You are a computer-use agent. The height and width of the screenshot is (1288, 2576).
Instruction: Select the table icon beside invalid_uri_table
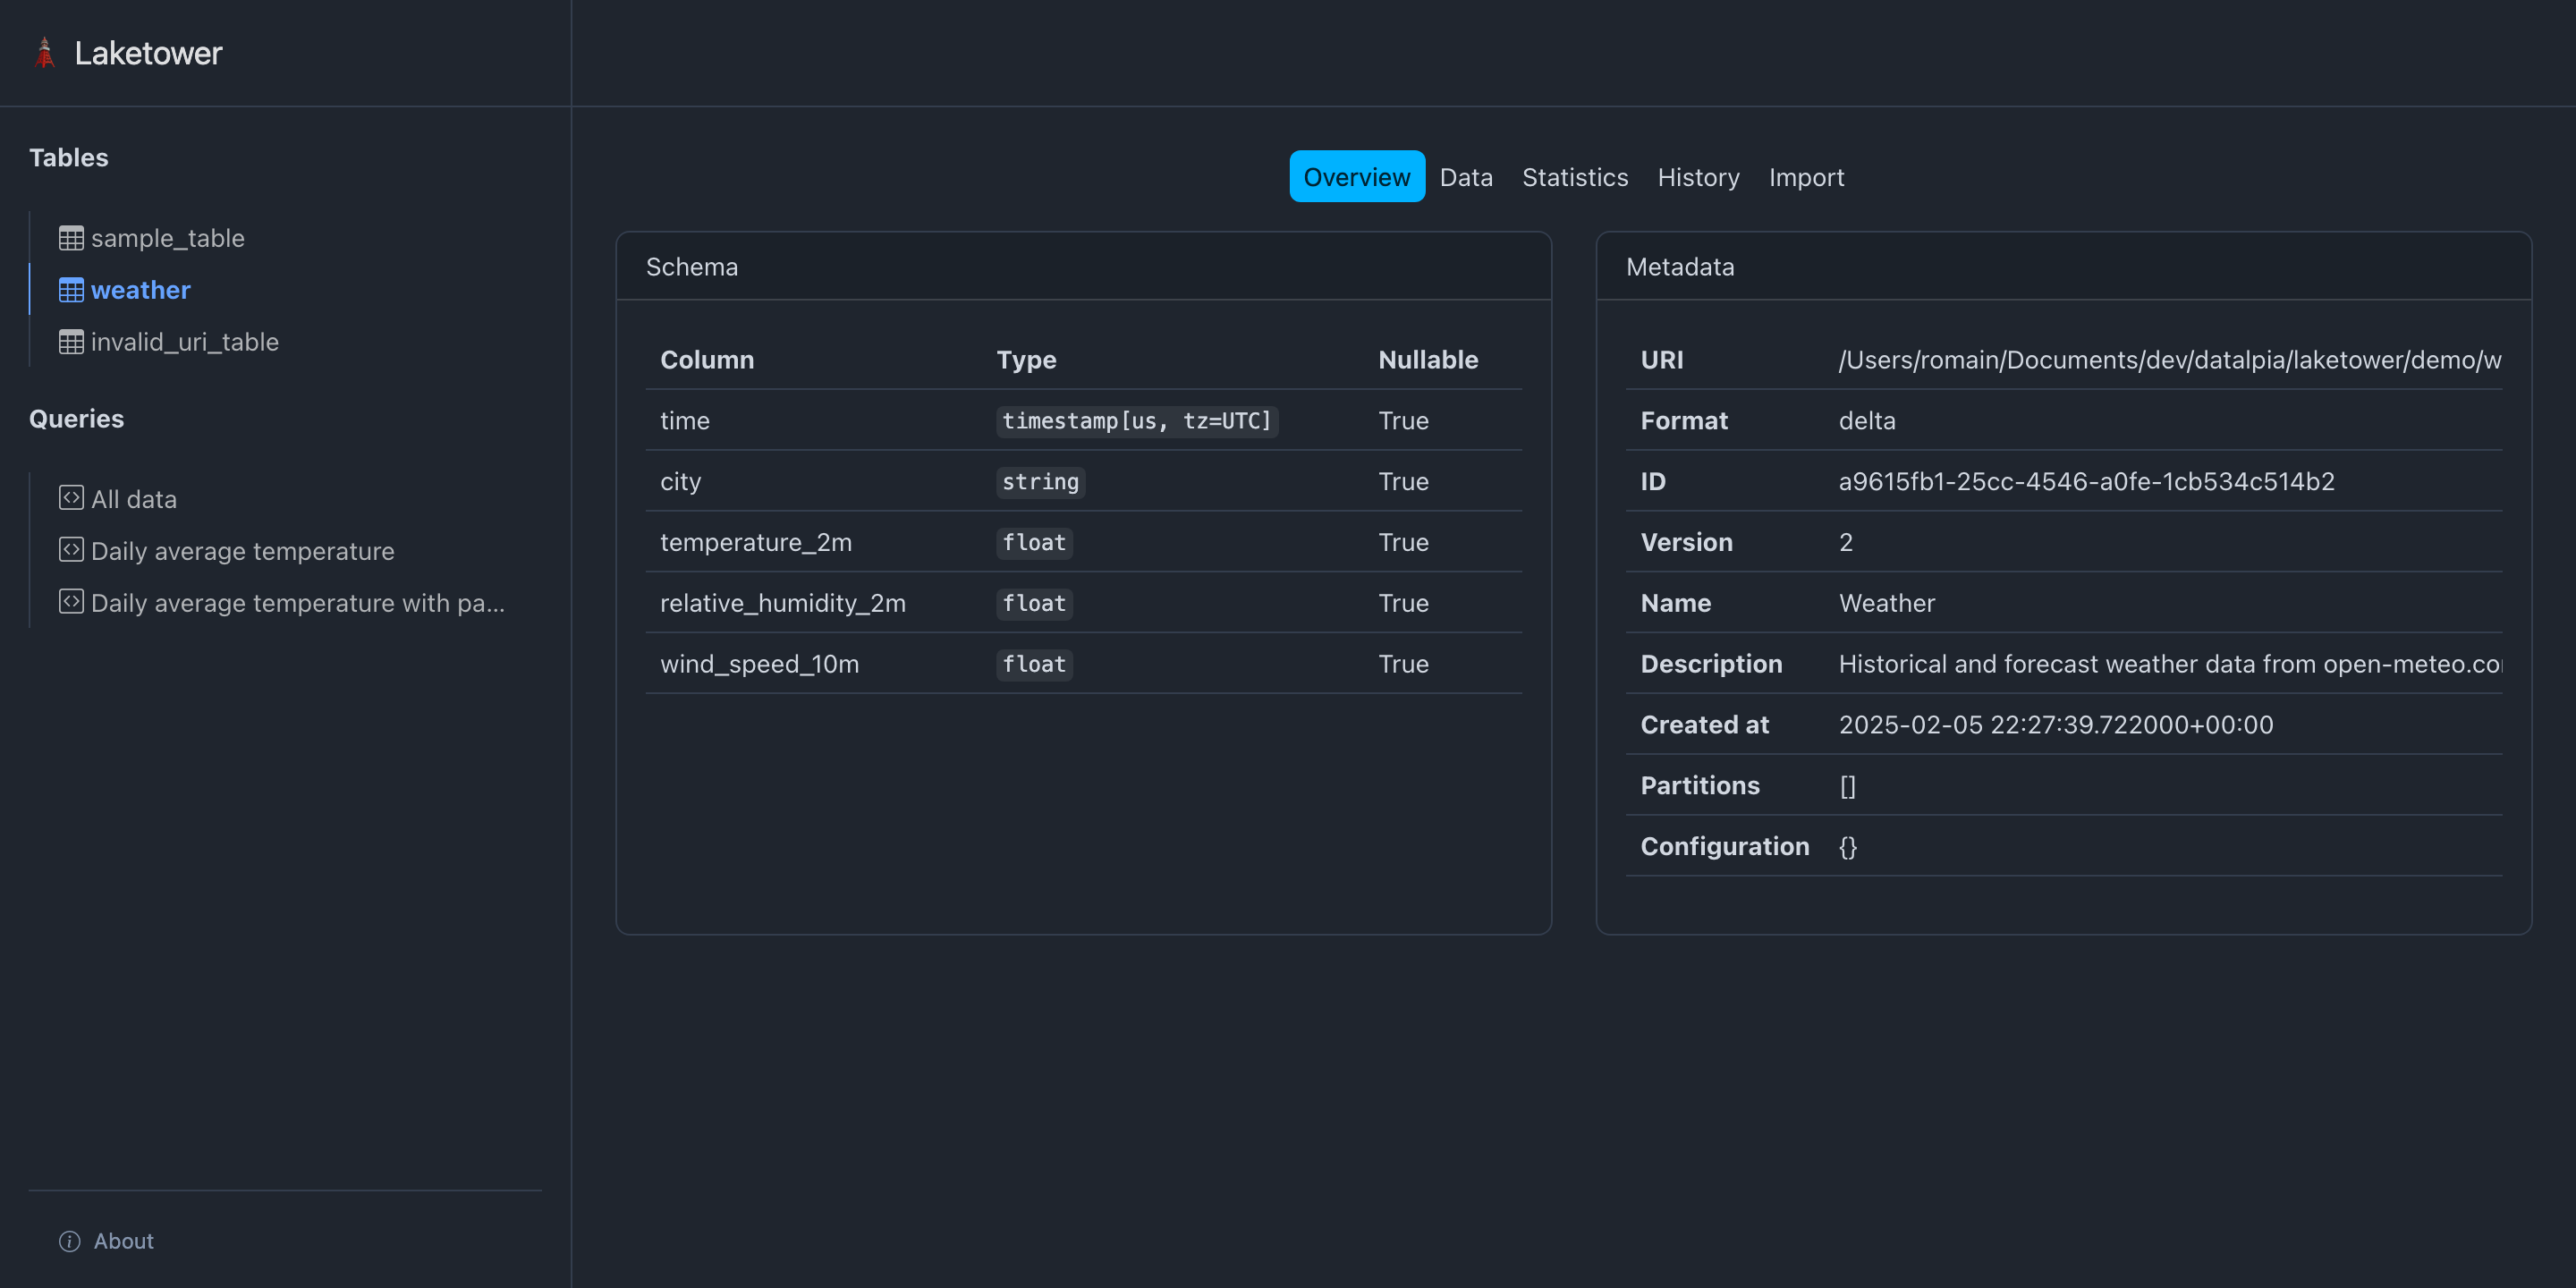click(70, 341)
